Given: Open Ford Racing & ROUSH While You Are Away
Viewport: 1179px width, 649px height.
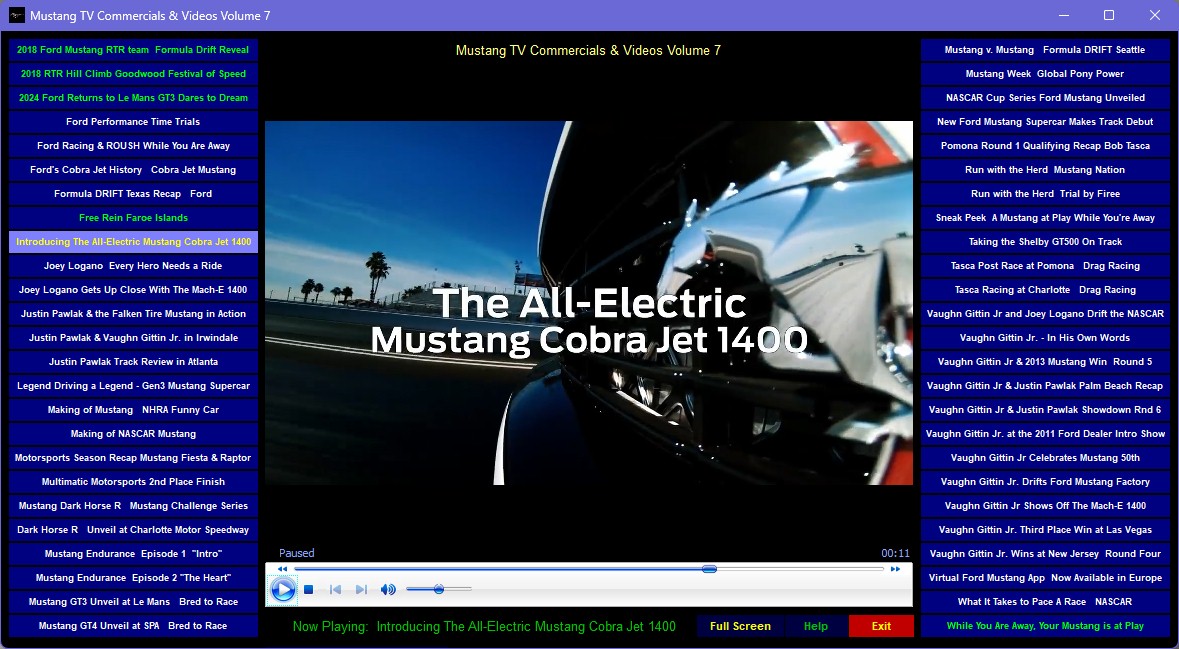Looking at the screenshot, I should [133, 146].
